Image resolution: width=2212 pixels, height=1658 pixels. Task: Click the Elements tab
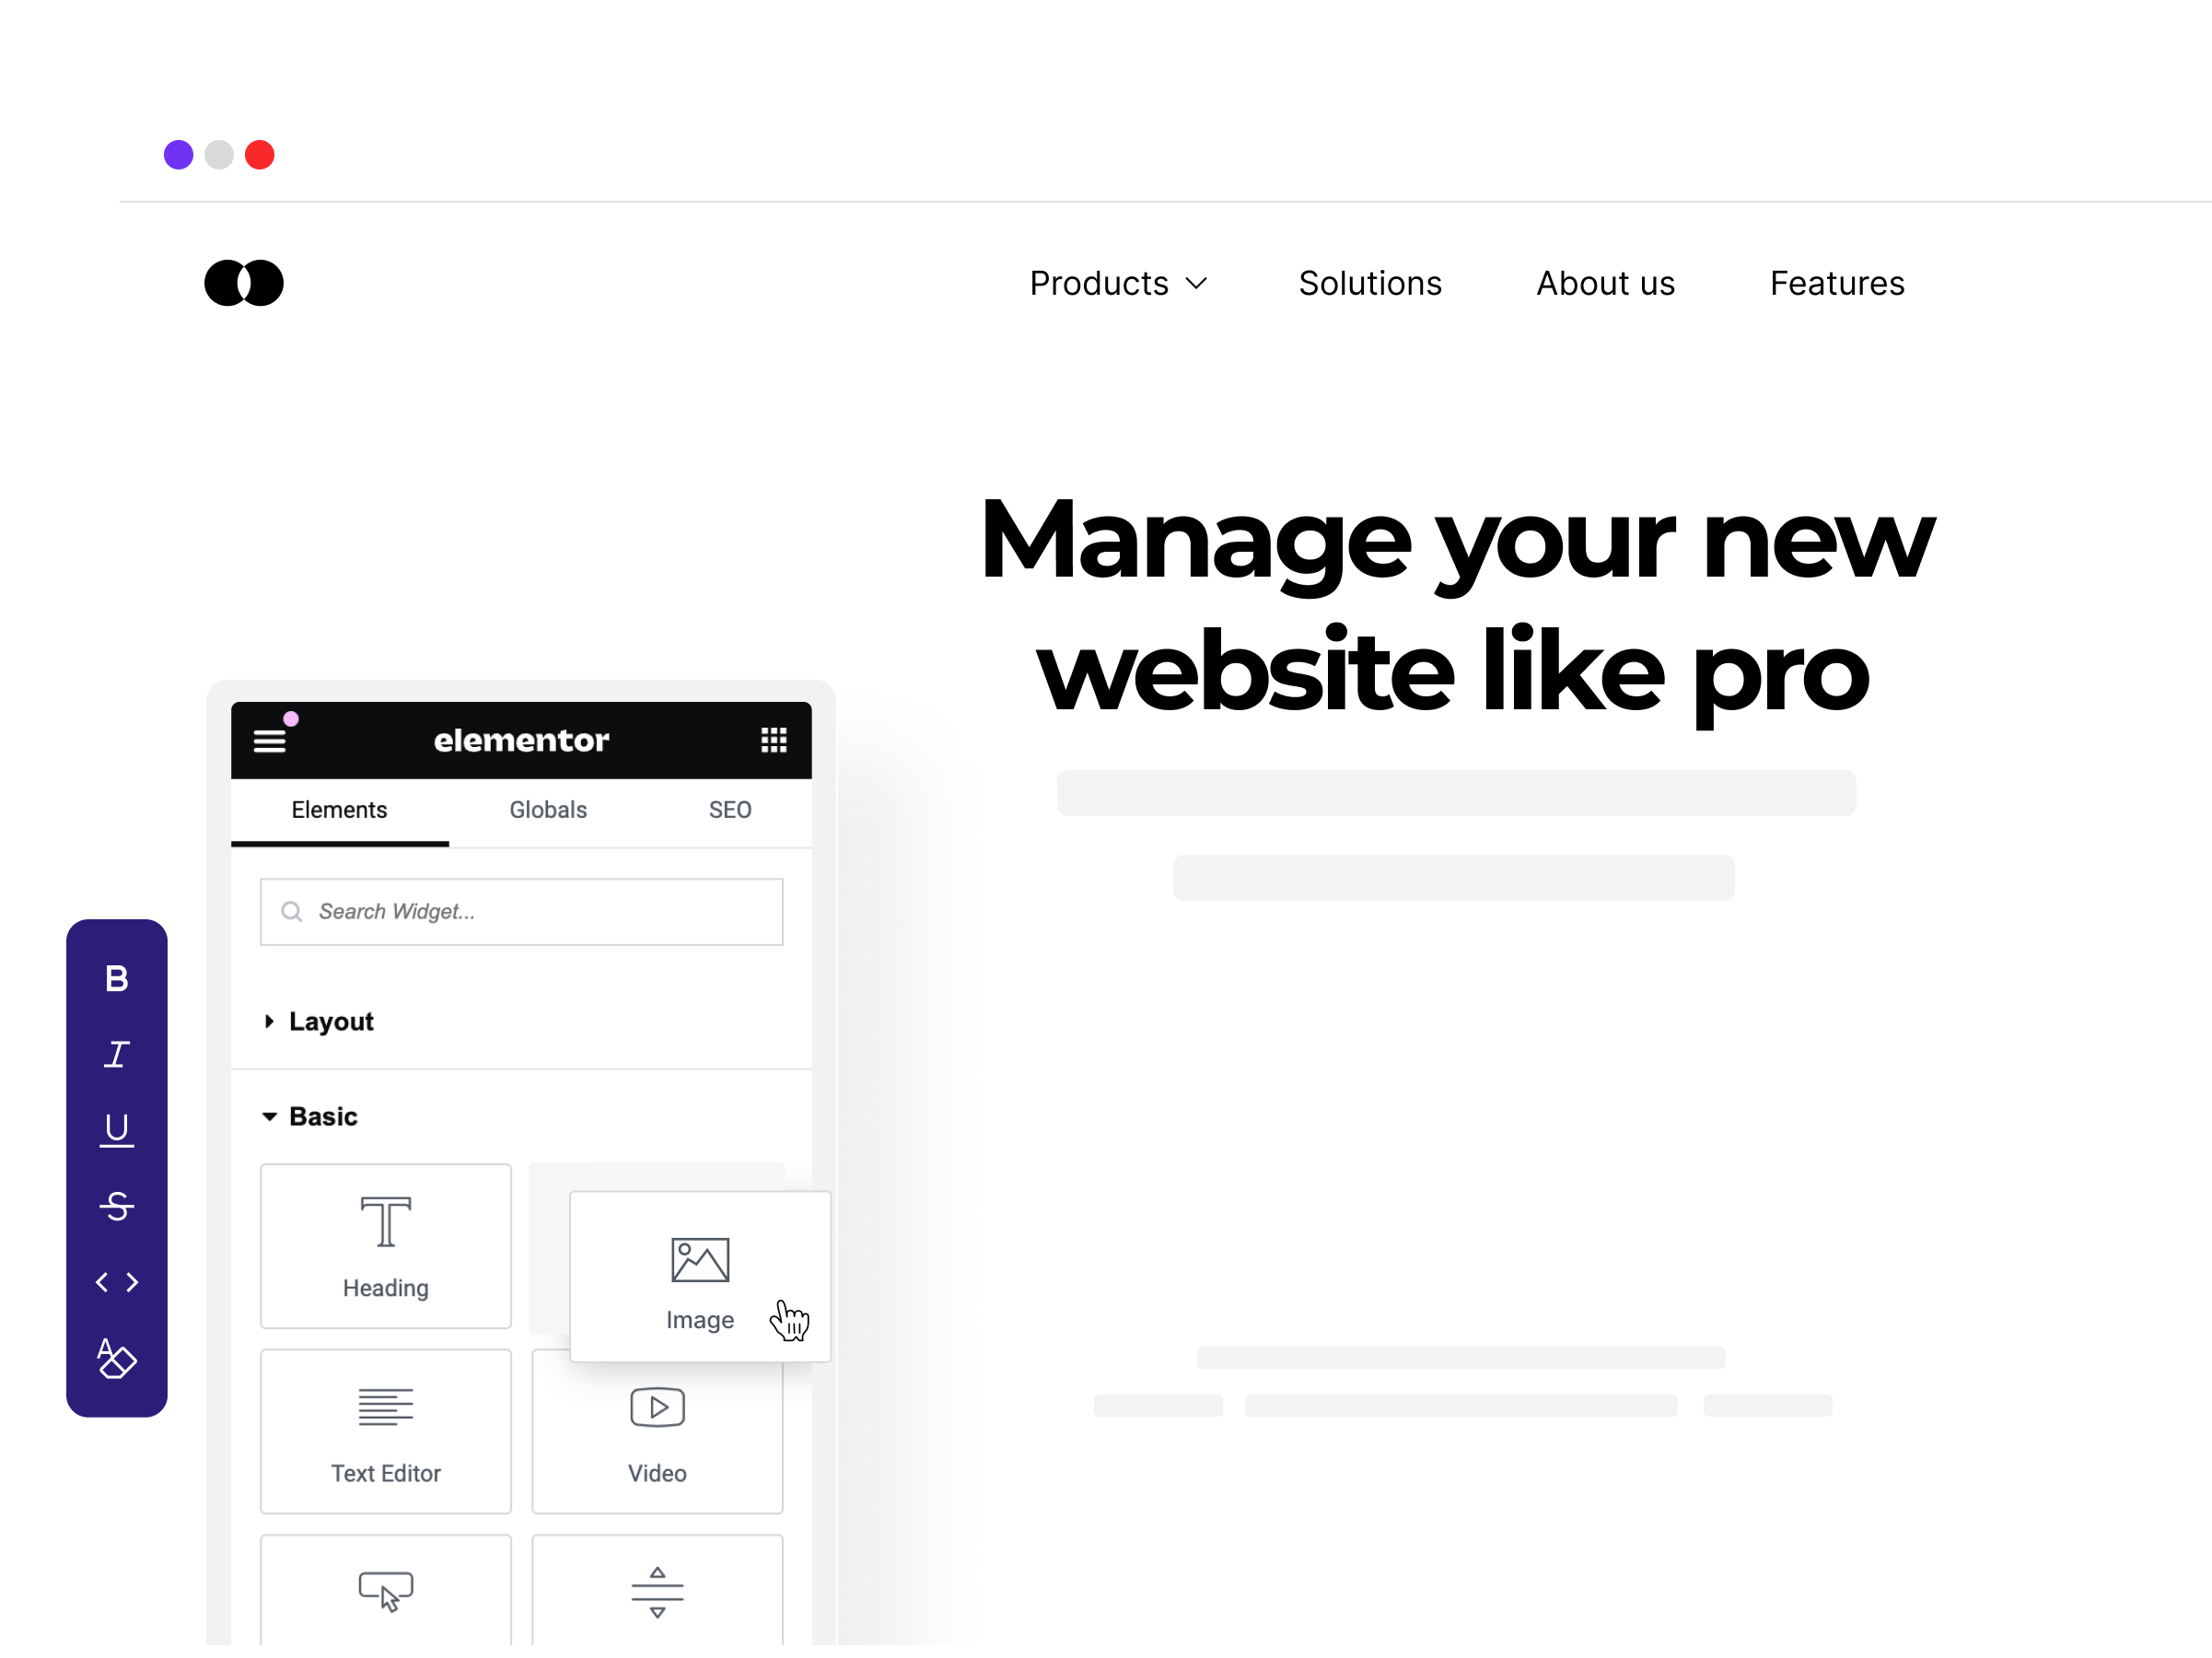pyautogui.click(x=340, y=808)
